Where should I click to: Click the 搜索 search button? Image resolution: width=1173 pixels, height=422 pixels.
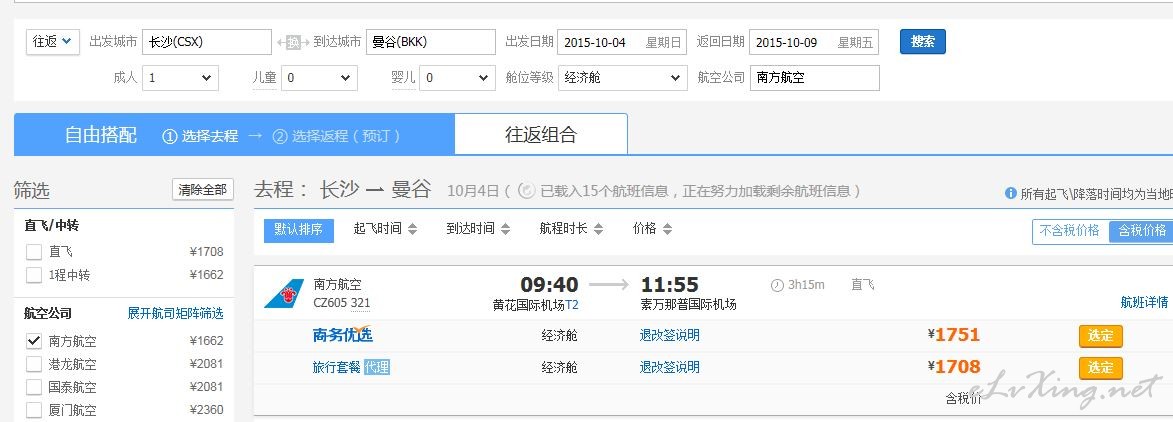click(922, 42)
